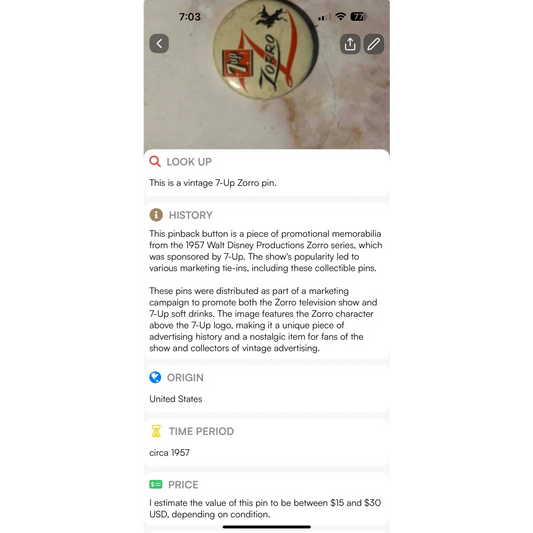Select the HISTORY section heading
The width and height of the screenshot is (533, 533).
pos(191,215)
